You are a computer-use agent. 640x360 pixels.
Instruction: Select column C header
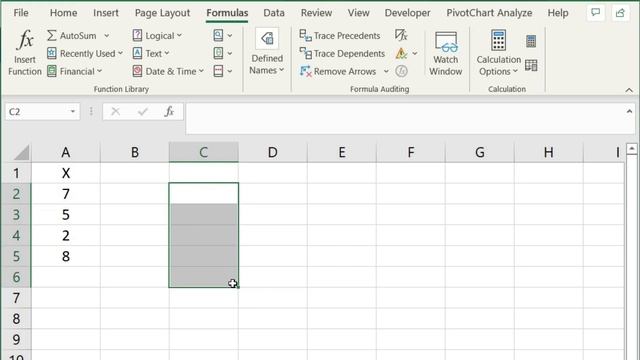click(x=204, y=152)
